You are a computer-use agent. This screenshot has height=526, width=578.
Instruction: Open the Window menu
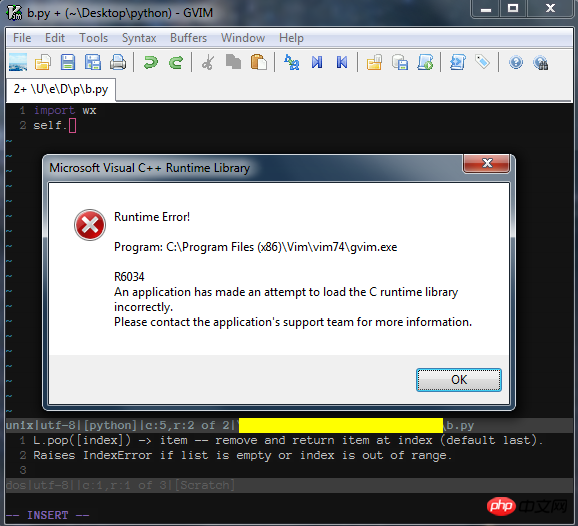pyautogui.click(x=243, y=38)
